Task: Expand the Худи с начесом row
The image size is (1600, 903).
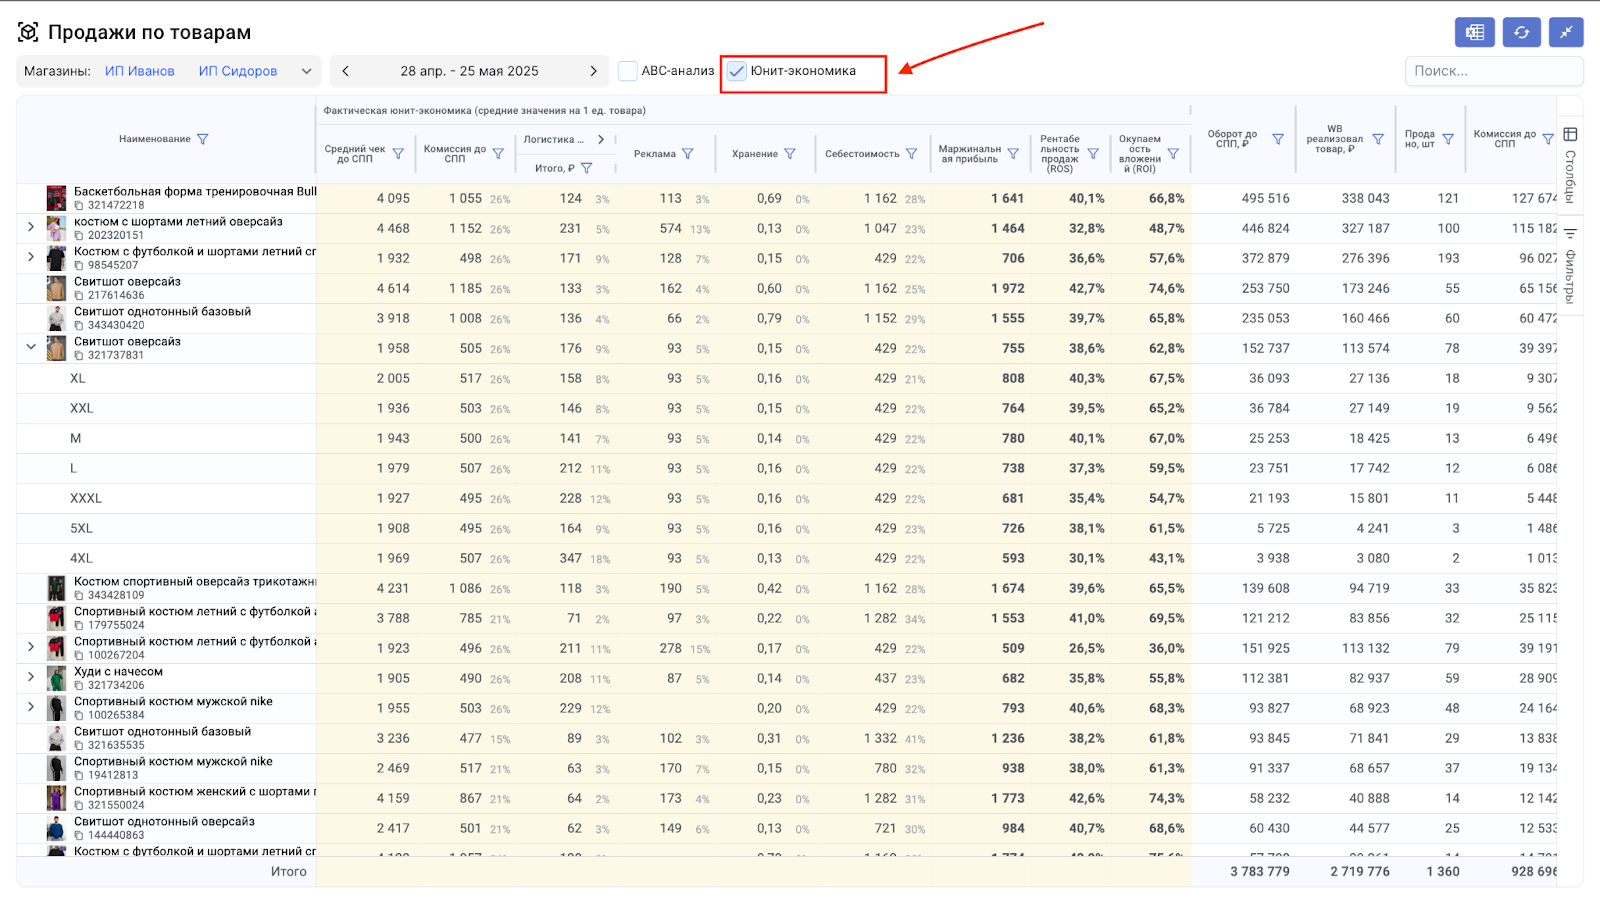Action: click(x=31, y=677)
